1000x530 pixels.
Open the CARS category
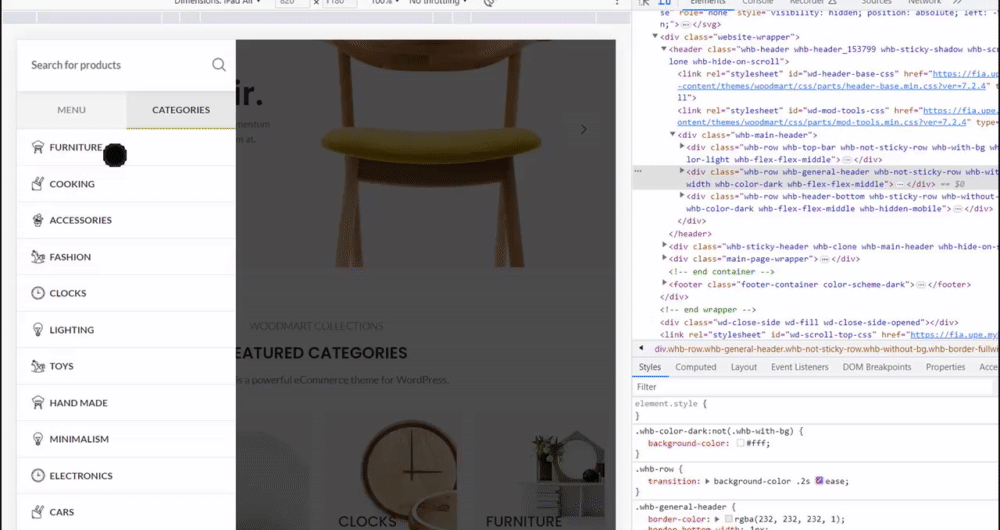pos(126,512)
